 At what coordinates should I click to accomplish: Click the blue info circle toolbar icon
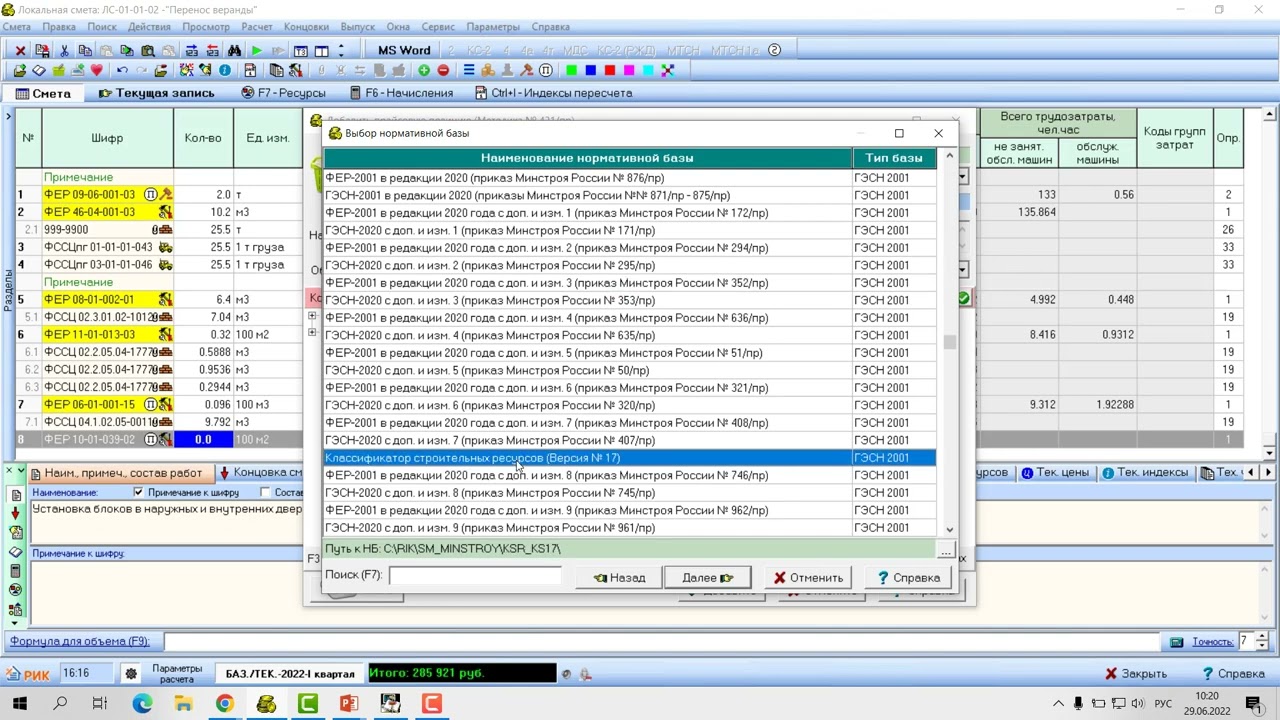(x=224, y=70)
